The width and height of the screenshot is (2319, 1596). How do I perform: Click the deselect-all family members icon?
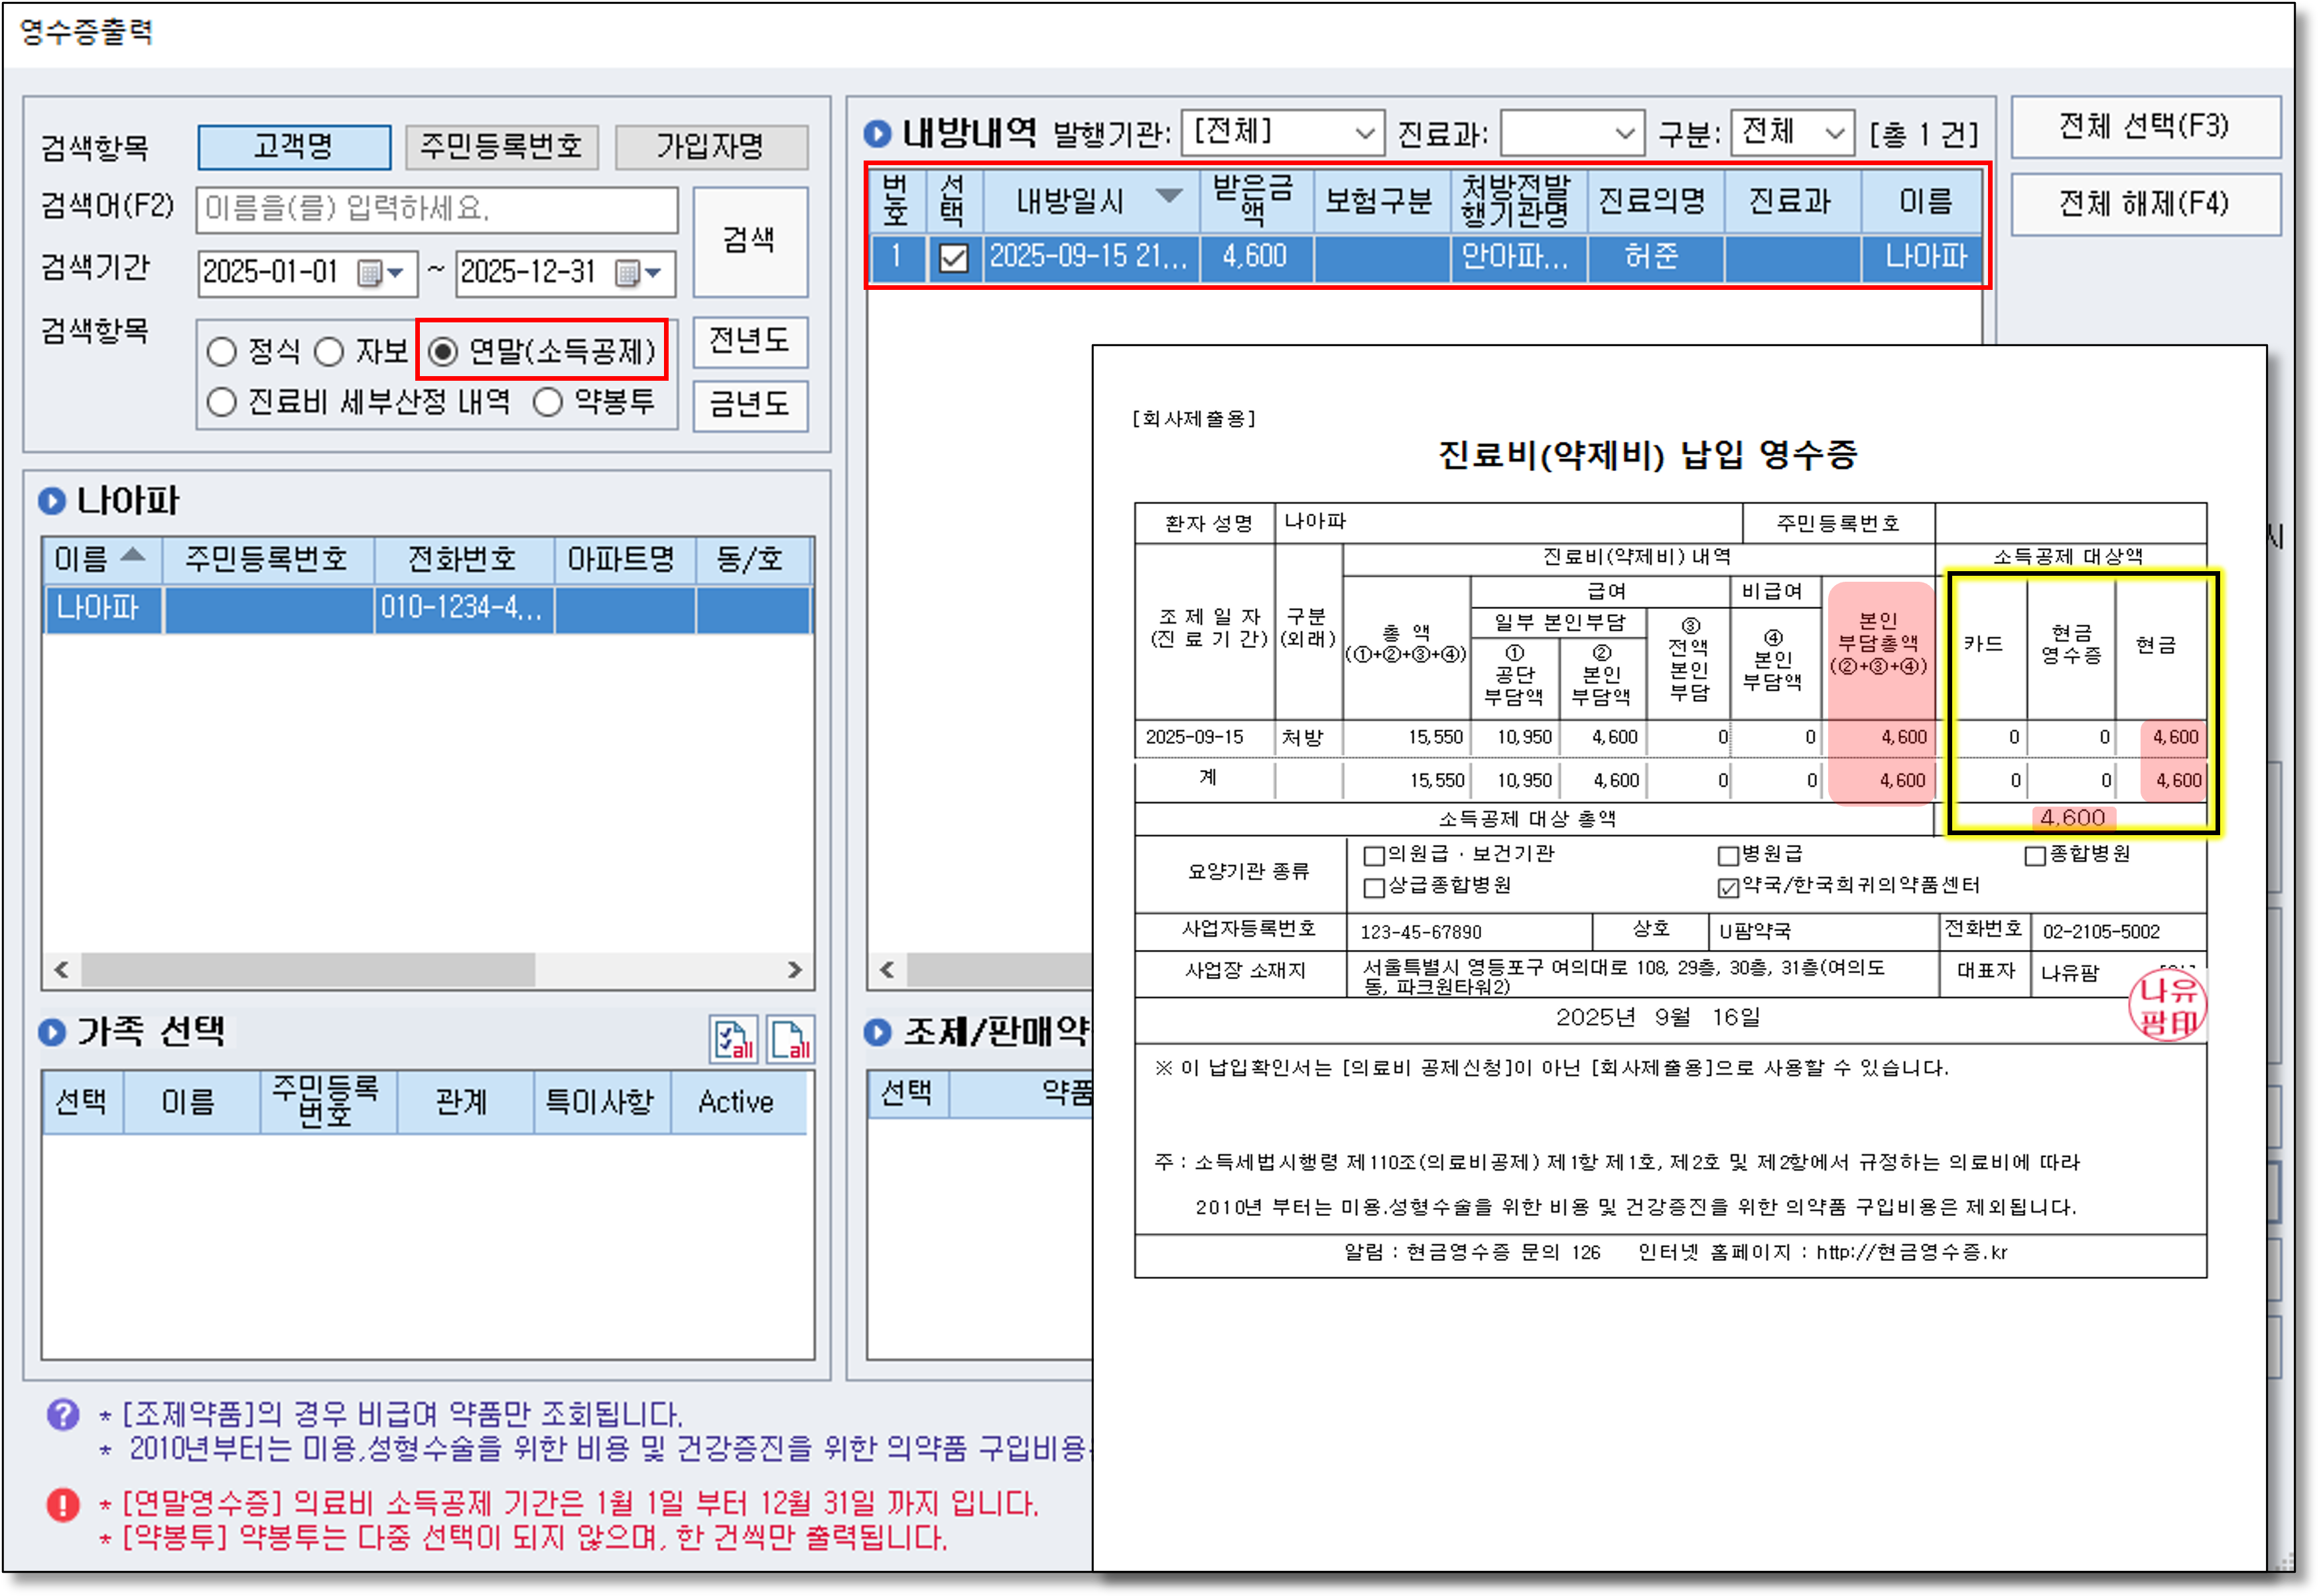[791, 1040]
